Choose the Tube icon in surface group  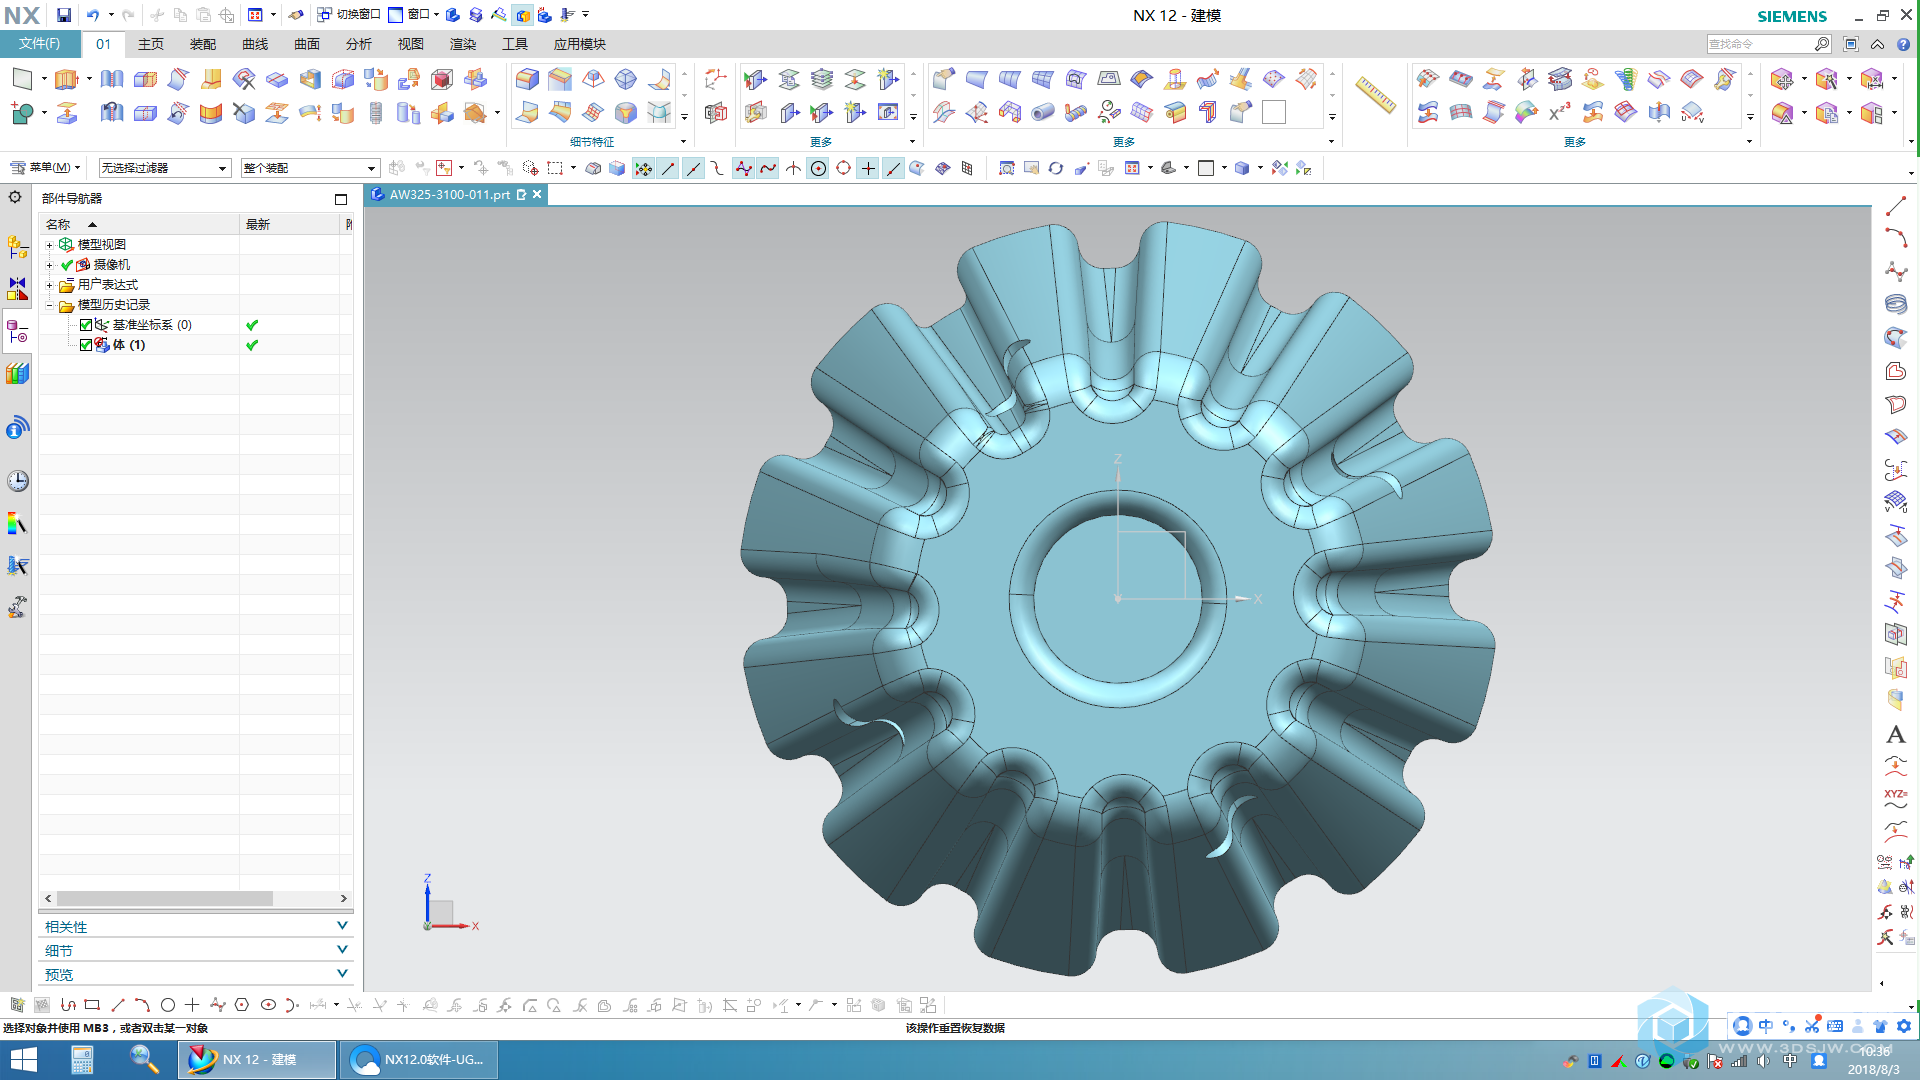[1042, 113]
